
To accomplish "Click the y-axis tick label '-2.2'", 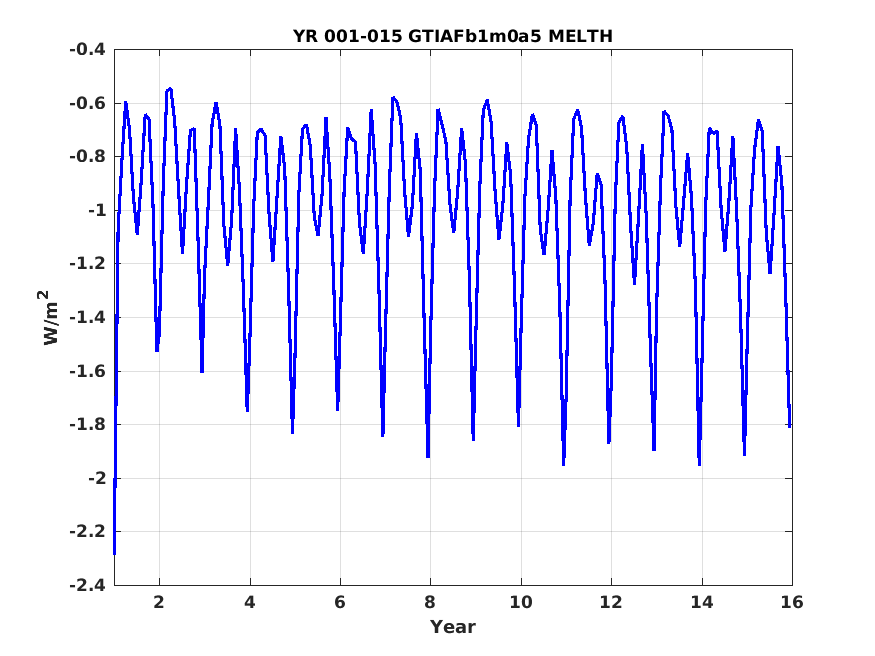I will 88,532.
